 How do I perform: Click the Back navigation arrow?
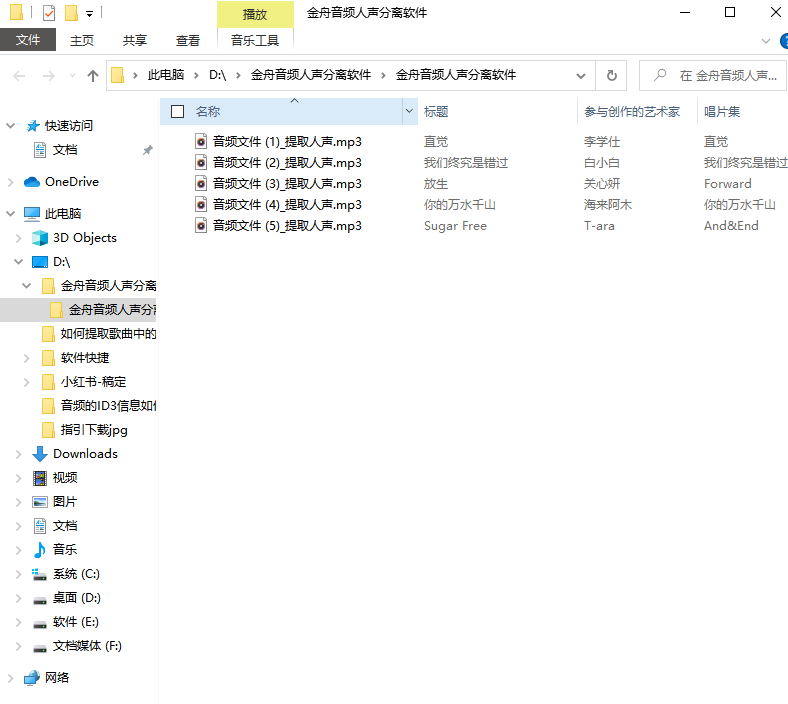[19, 76]
